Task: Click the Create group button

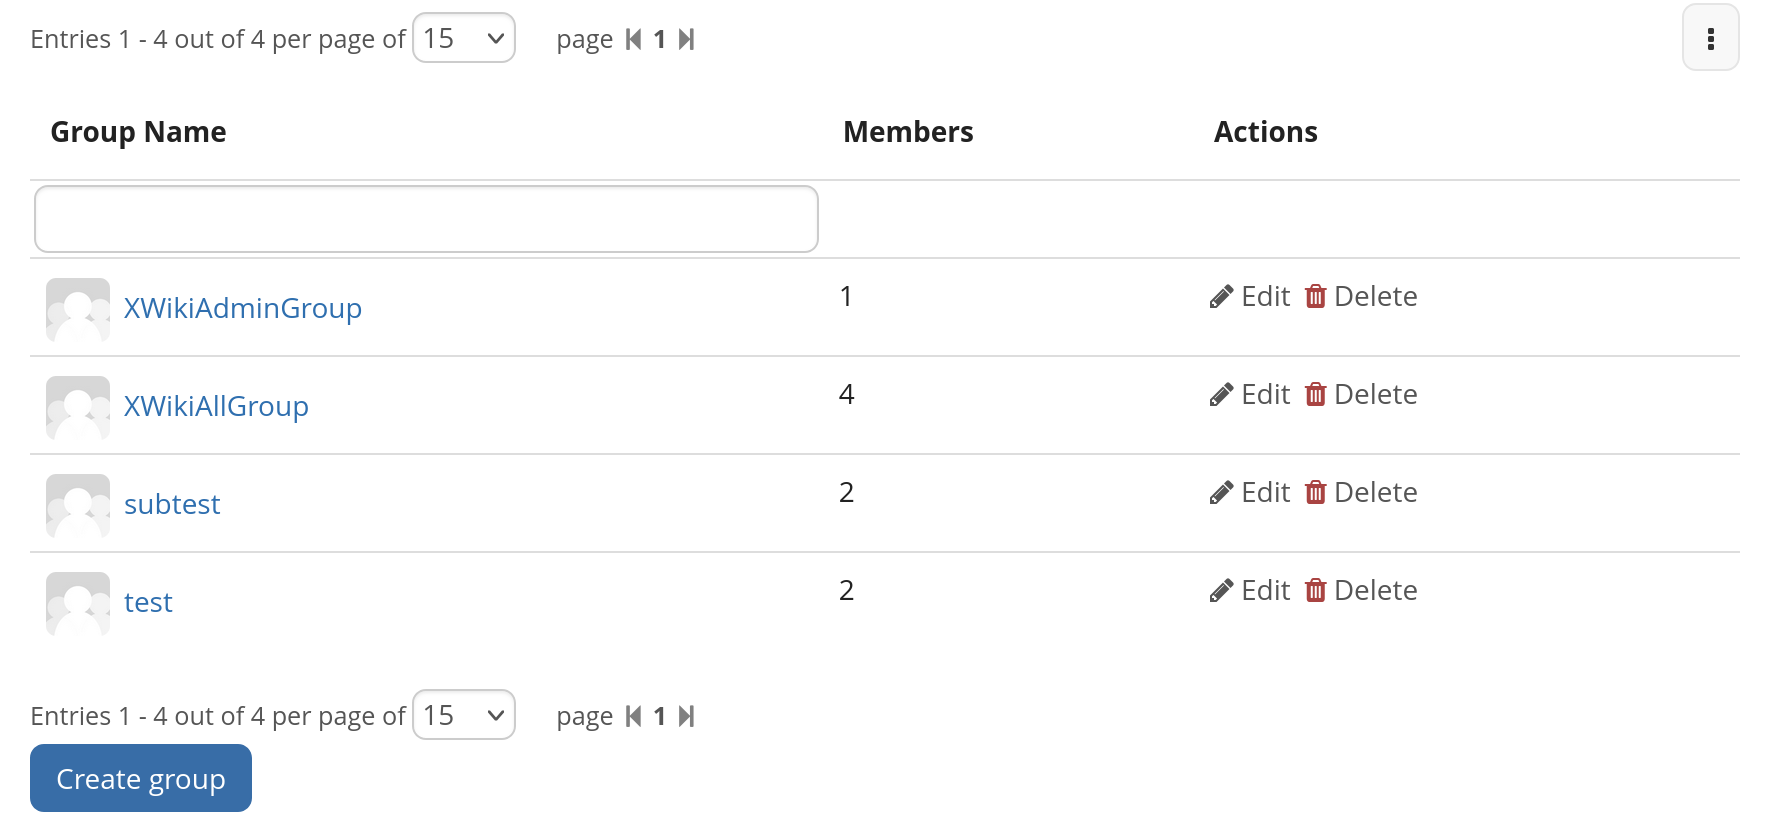Action: click(x=141, y=778)
